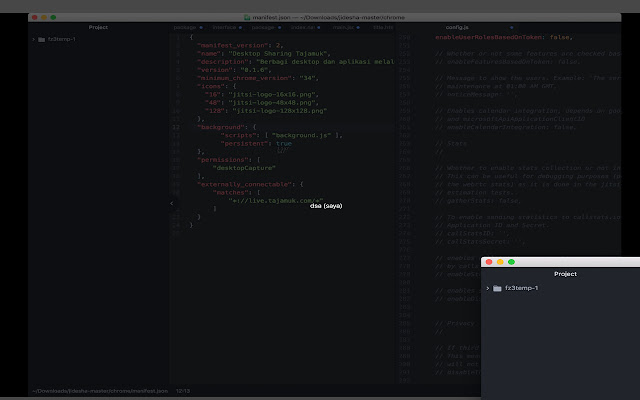Click fz3temp-1 folder icon in small front window
640x400 pixels.
point(497,288)
